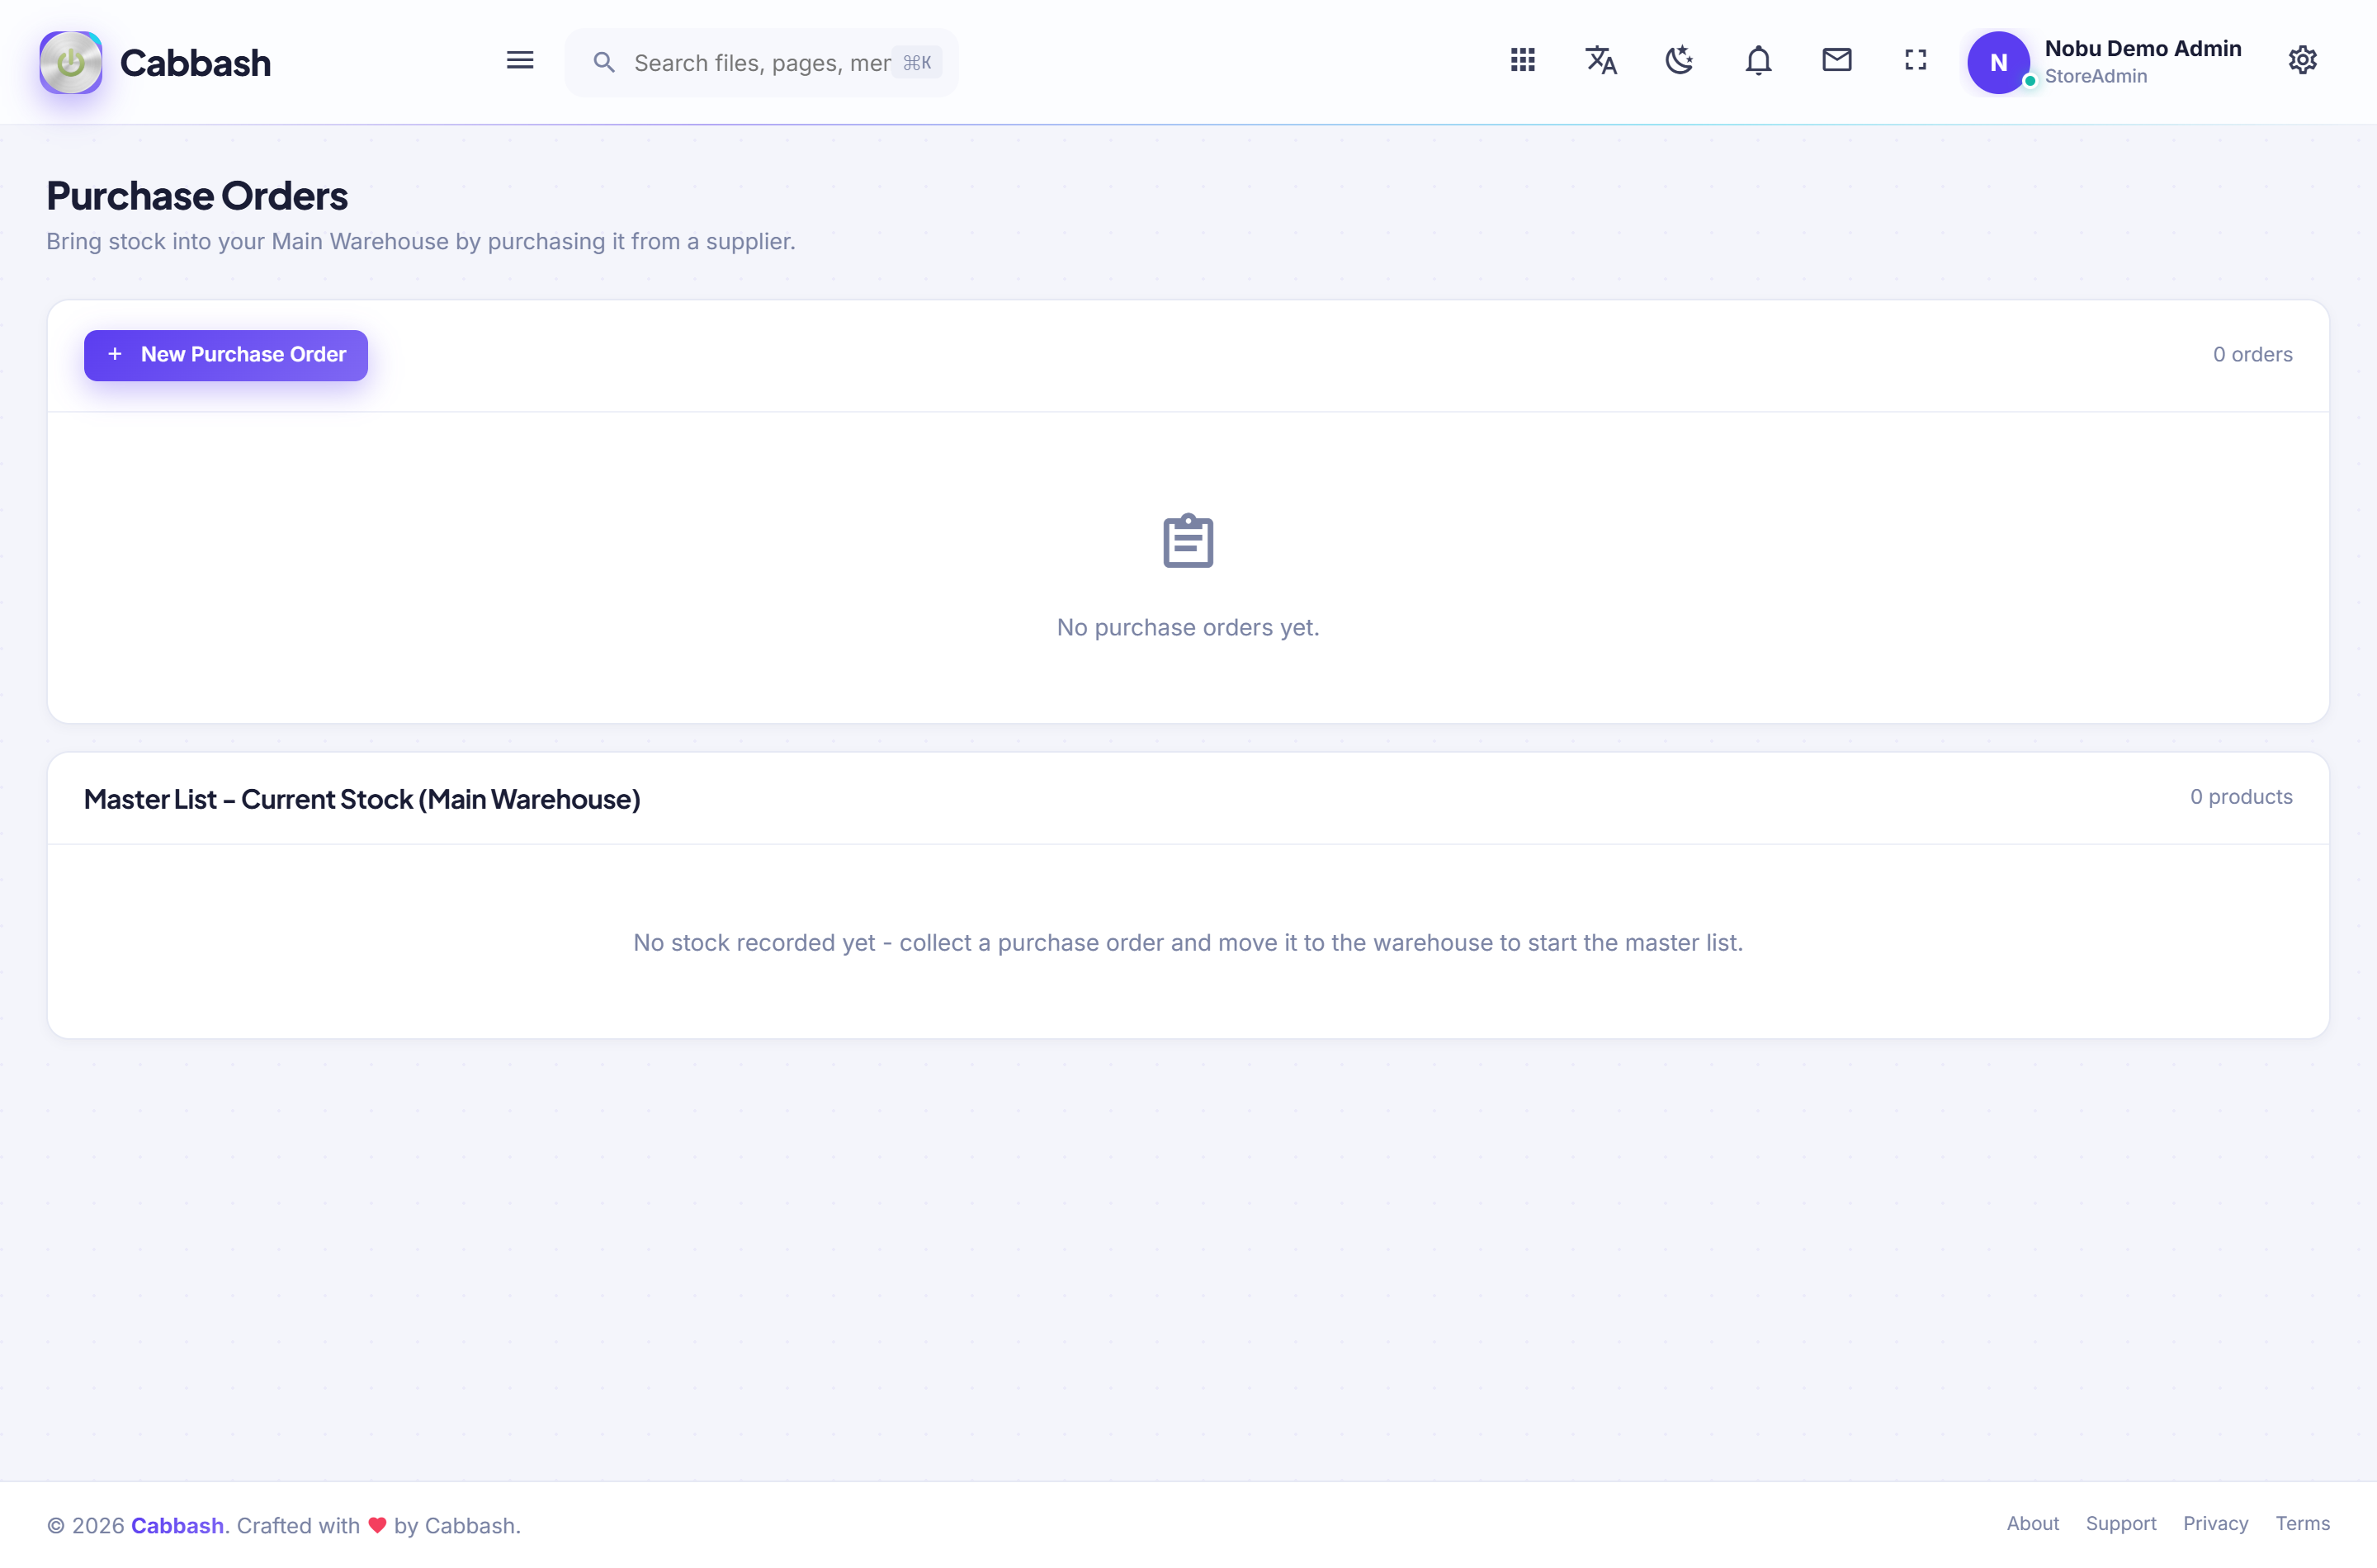
Task: Click the Purchase Orders page heading
Action: [x=197, y=196]
